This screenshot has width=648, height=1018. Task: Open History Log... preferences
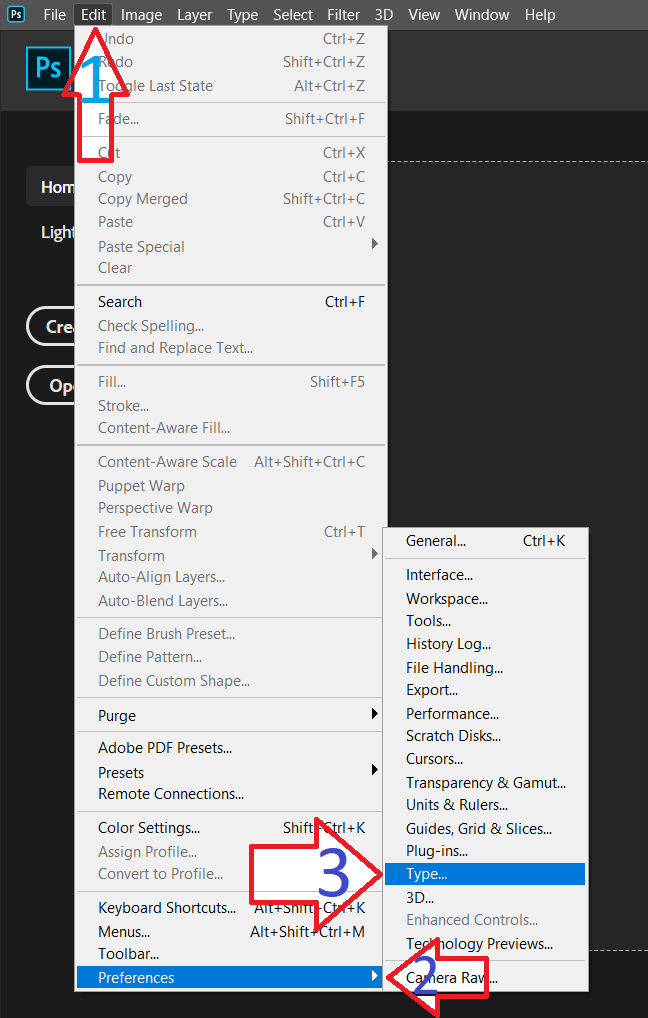[485, 644]
